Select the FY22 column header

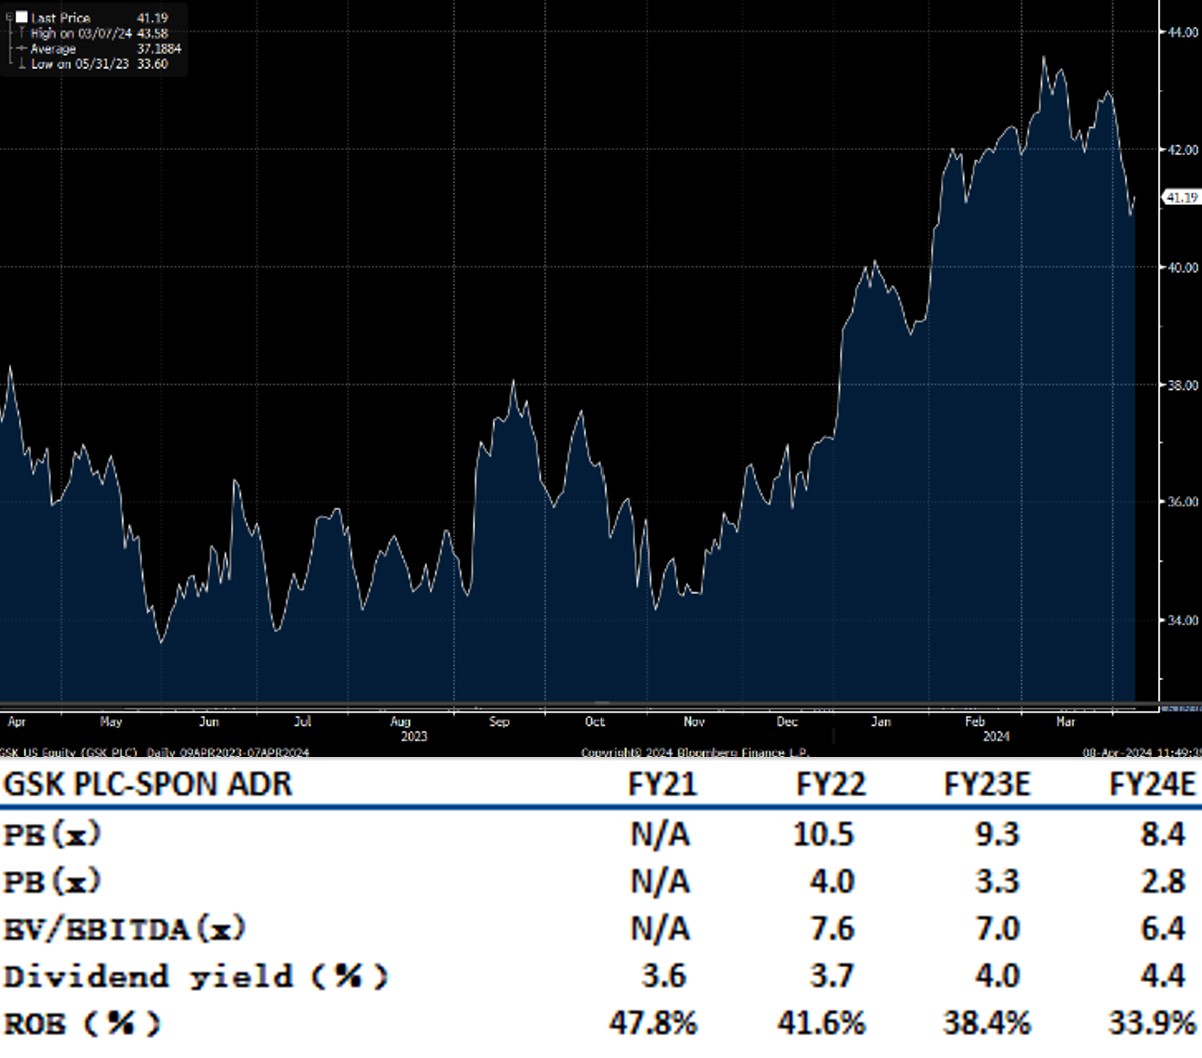tap(830, 784)
